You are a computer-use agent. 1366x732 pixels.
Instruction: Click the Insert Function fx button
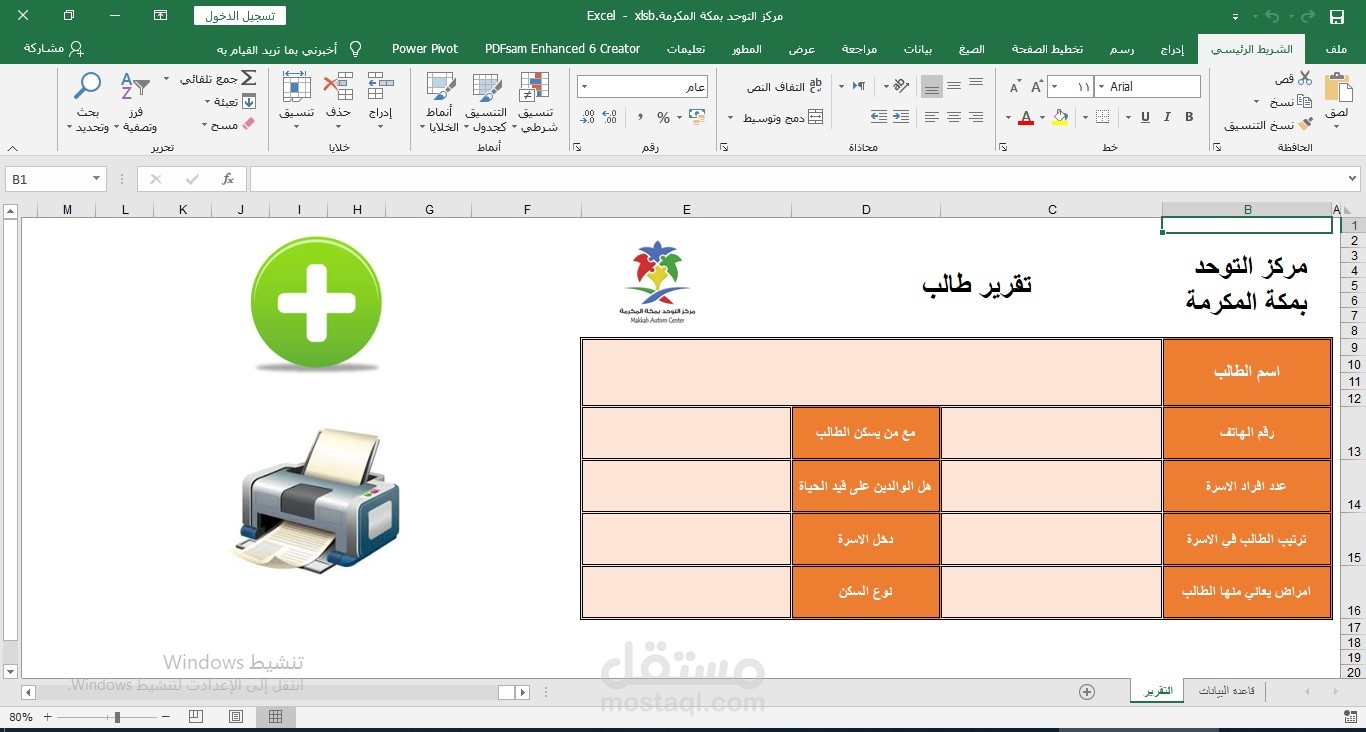228,179
